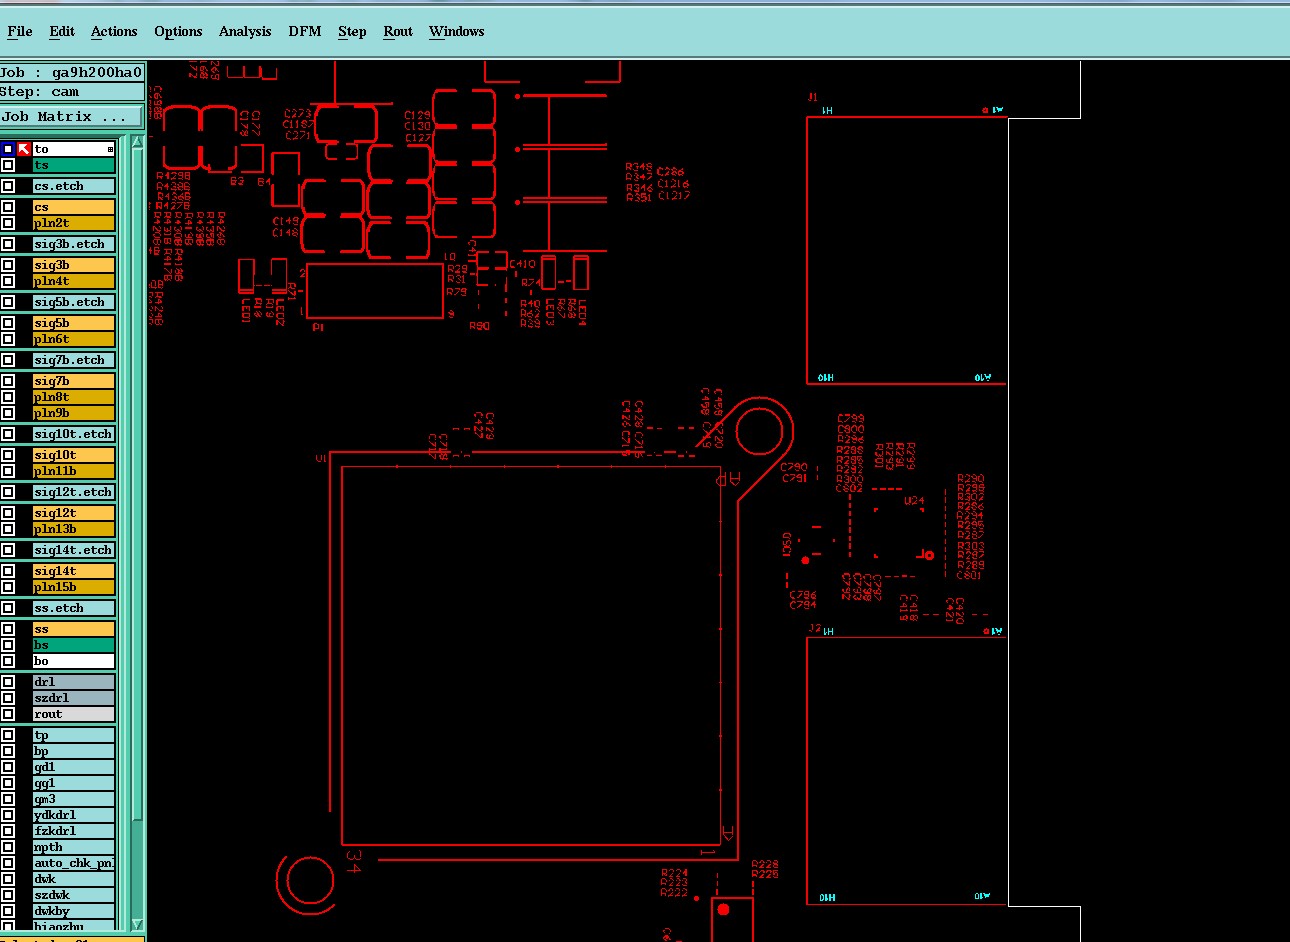
Task: Click the down arrow of the layer list scrollbar
Action: point(138,925)
